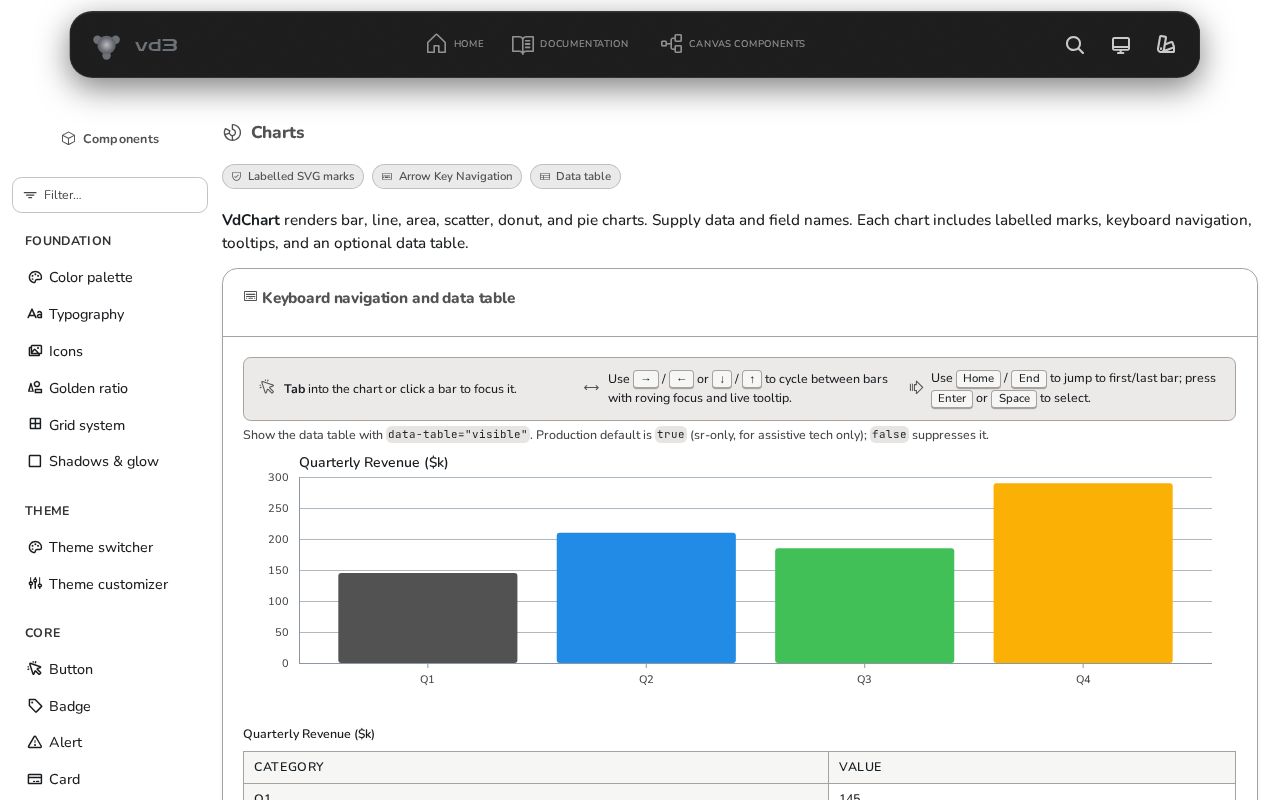Go to the Home menu item

(x=455, y=44)
